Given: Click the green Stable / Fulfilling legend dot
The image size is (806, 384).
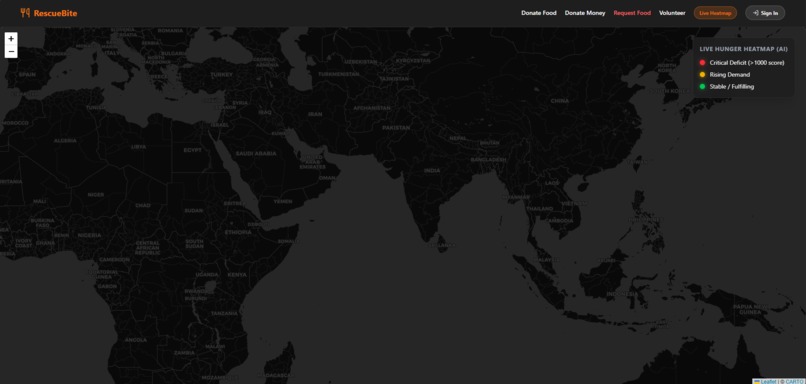Looking at the screenshot, I should (x=702, y=86).
